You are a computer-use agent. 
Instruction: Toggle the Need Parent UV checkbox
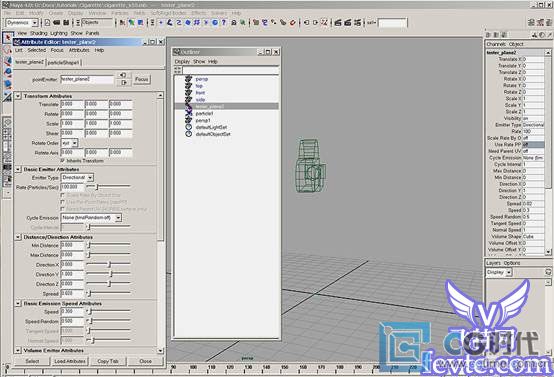(x=63, y=209)
